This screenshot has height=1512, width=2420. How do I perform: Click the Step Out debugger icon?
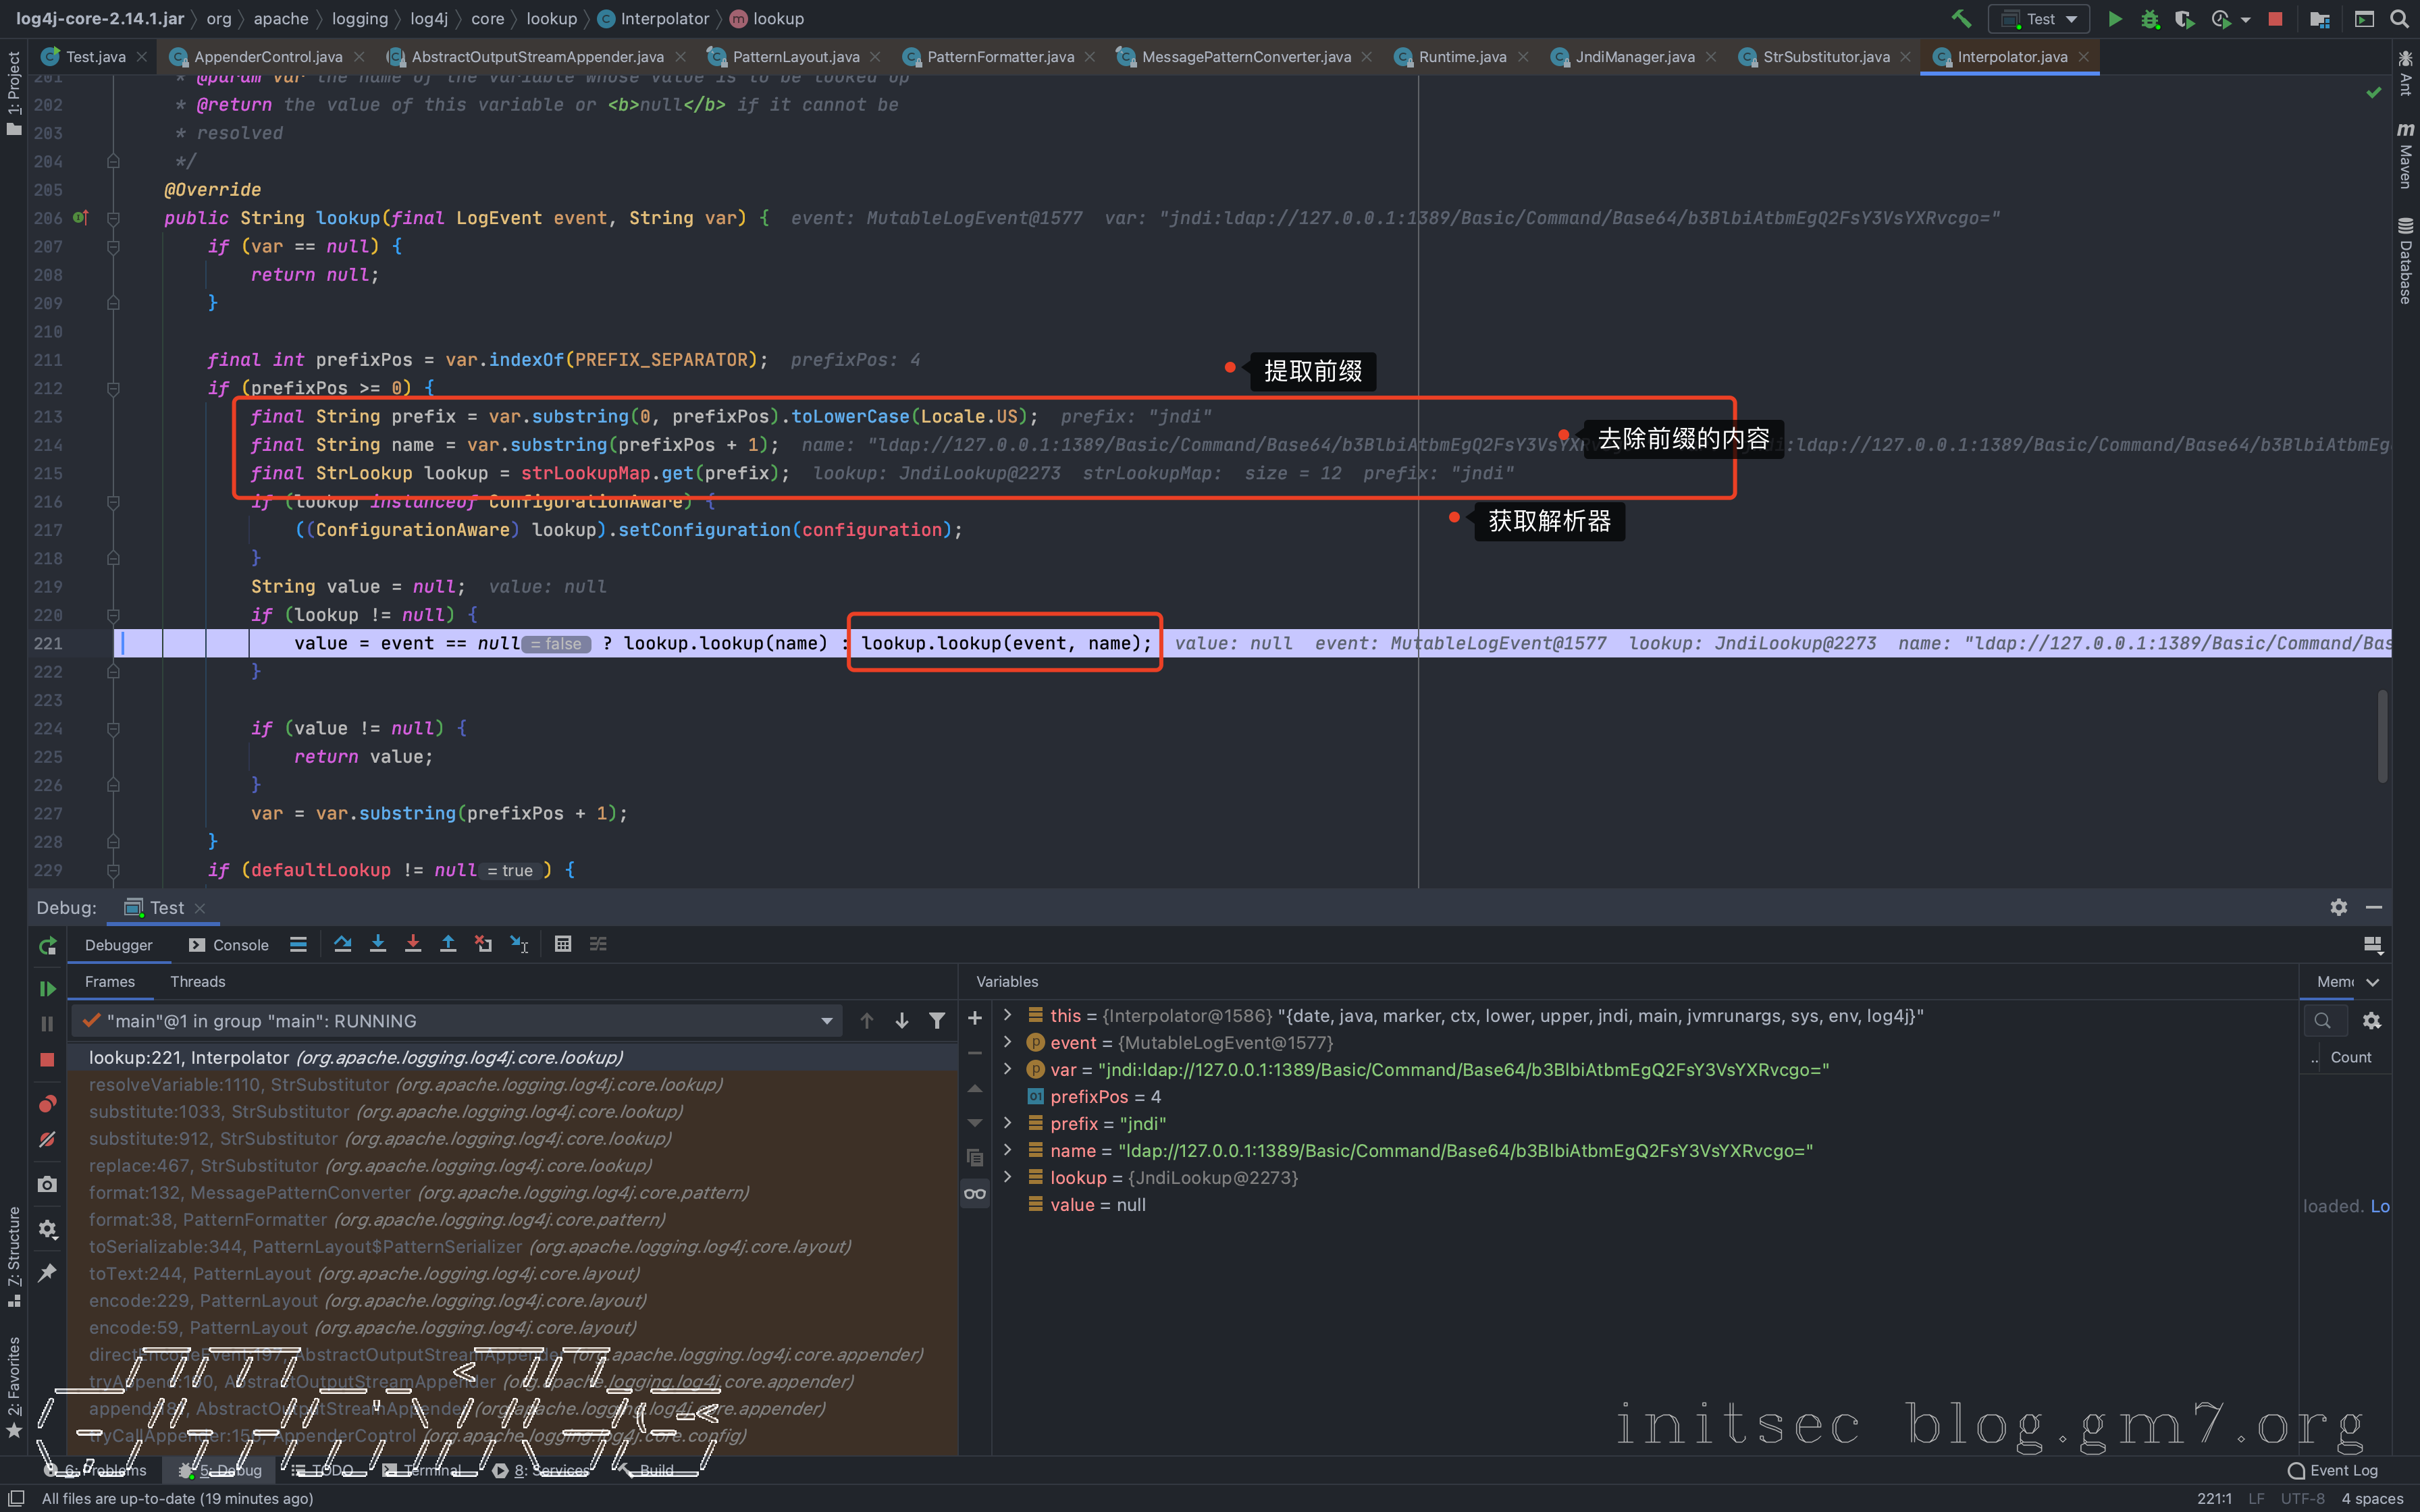[448, 944]
